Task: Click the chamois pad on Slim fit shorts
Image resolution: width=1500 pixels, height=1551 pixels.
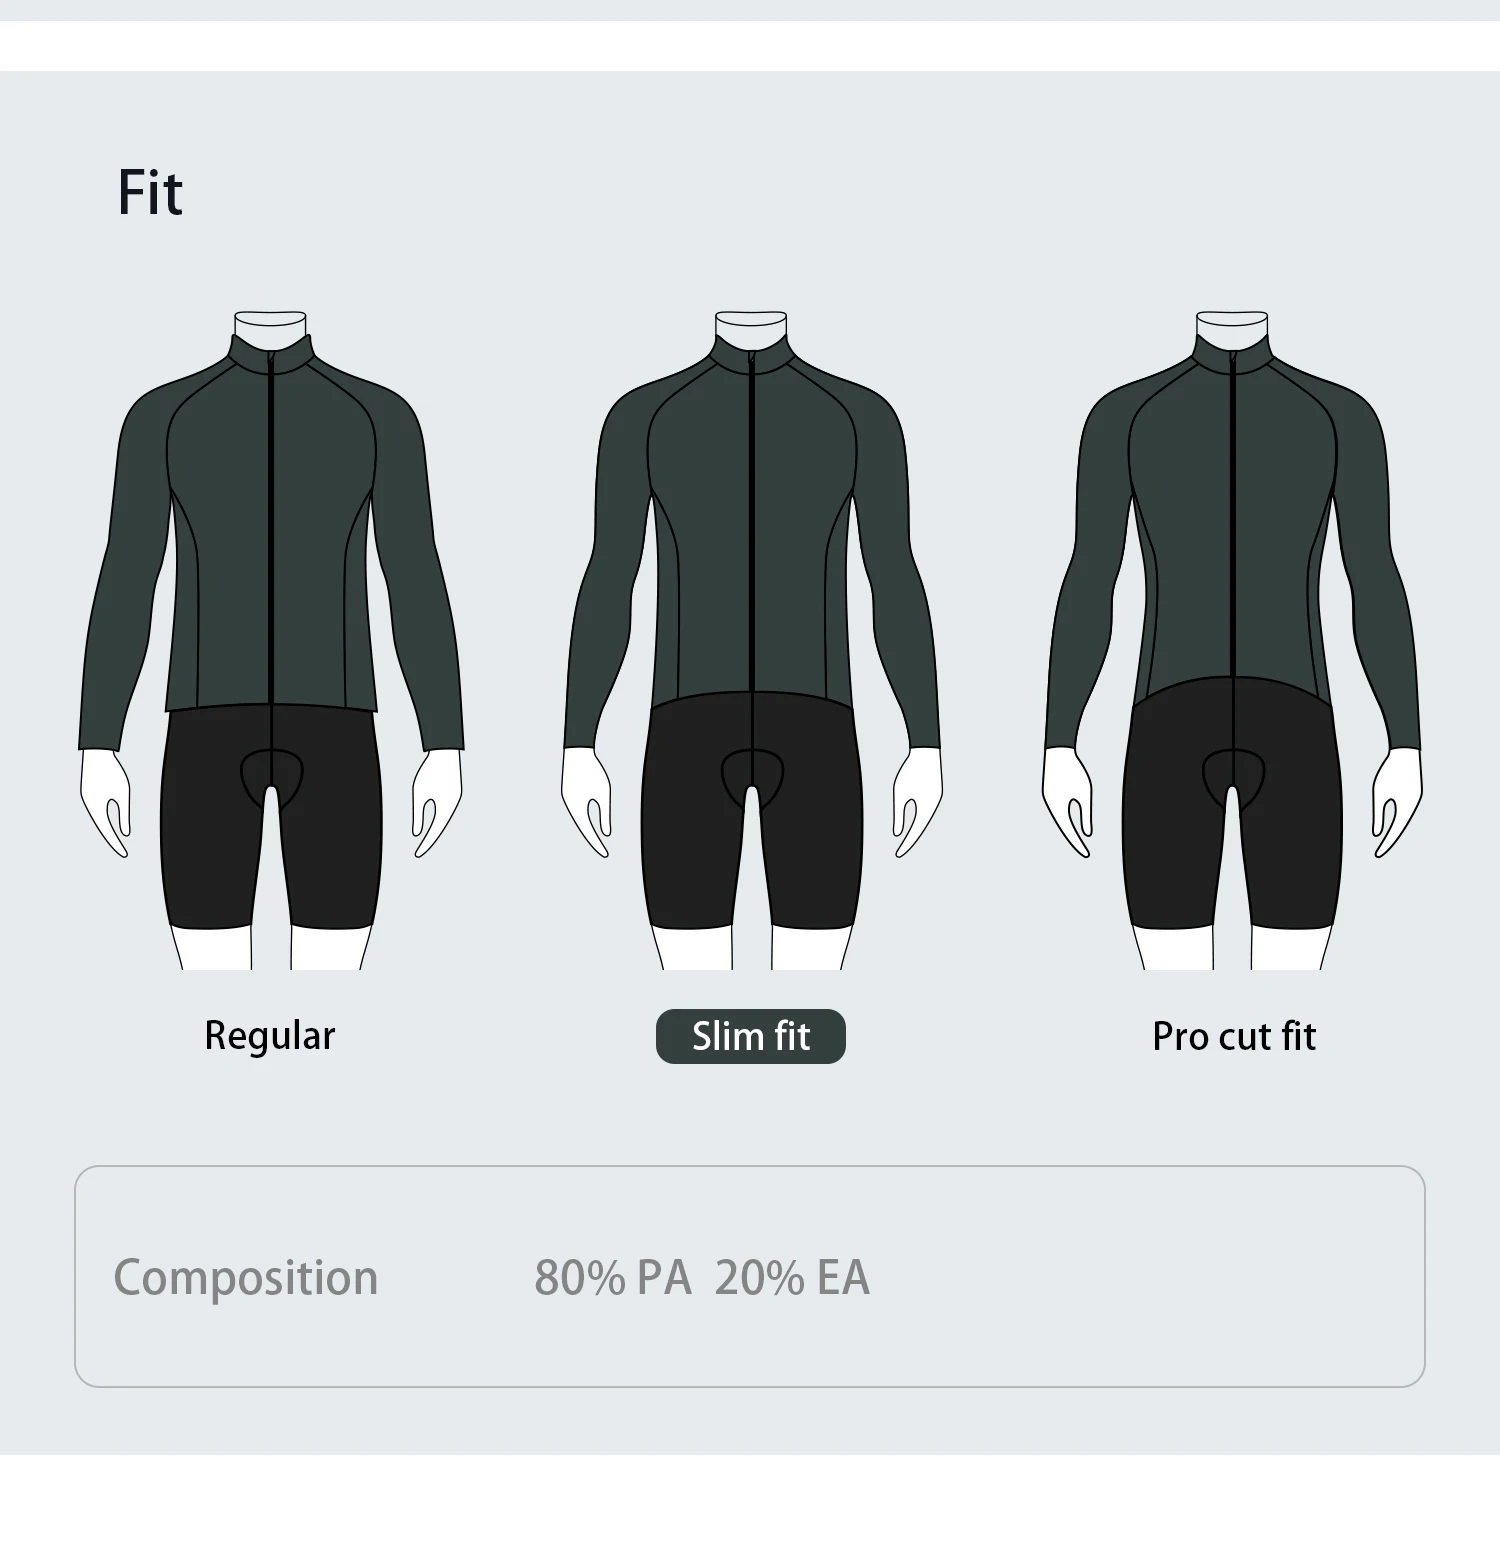Action: [x=752, y=771]
